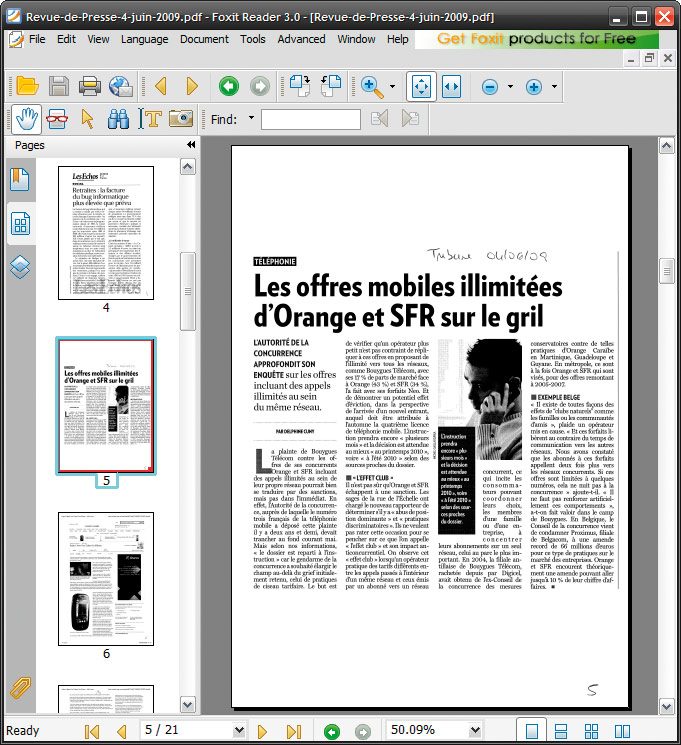The image size is (681, 745).
Task: Open a file with the folder icon
Action: pyautogui.click(x=27, y=86)
